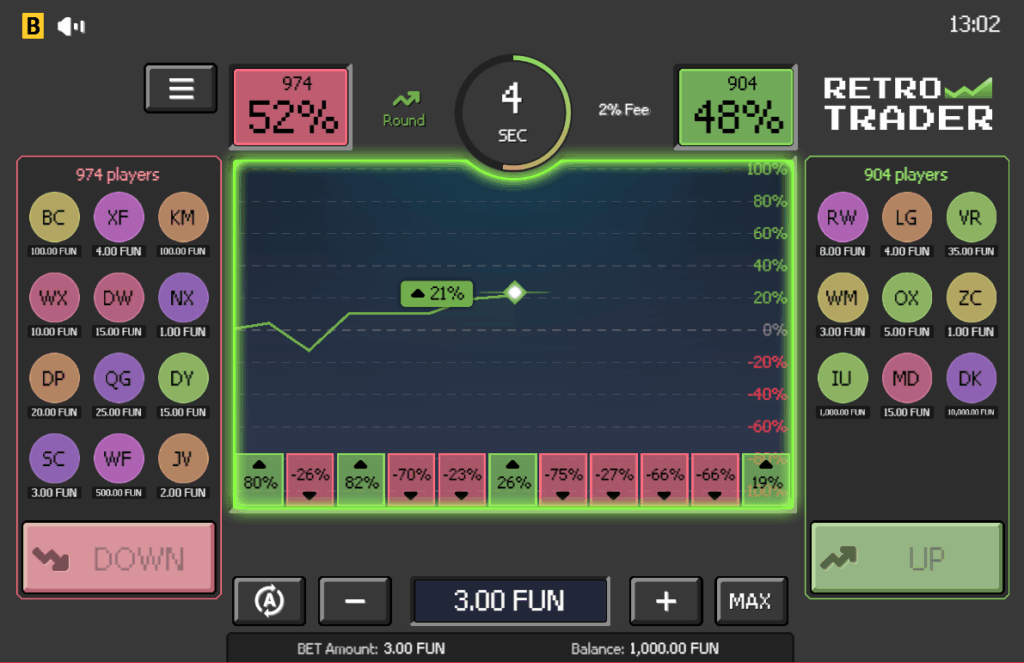Mute the game sound

(x=71, y=26)
